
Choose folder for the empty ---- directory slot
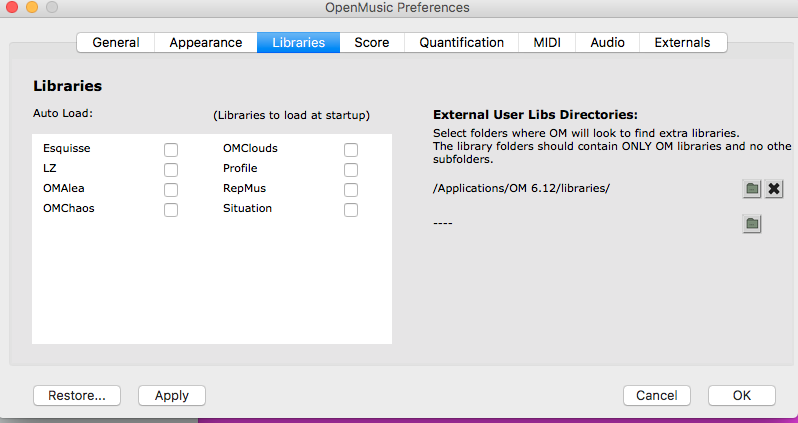tap(752, 223)
